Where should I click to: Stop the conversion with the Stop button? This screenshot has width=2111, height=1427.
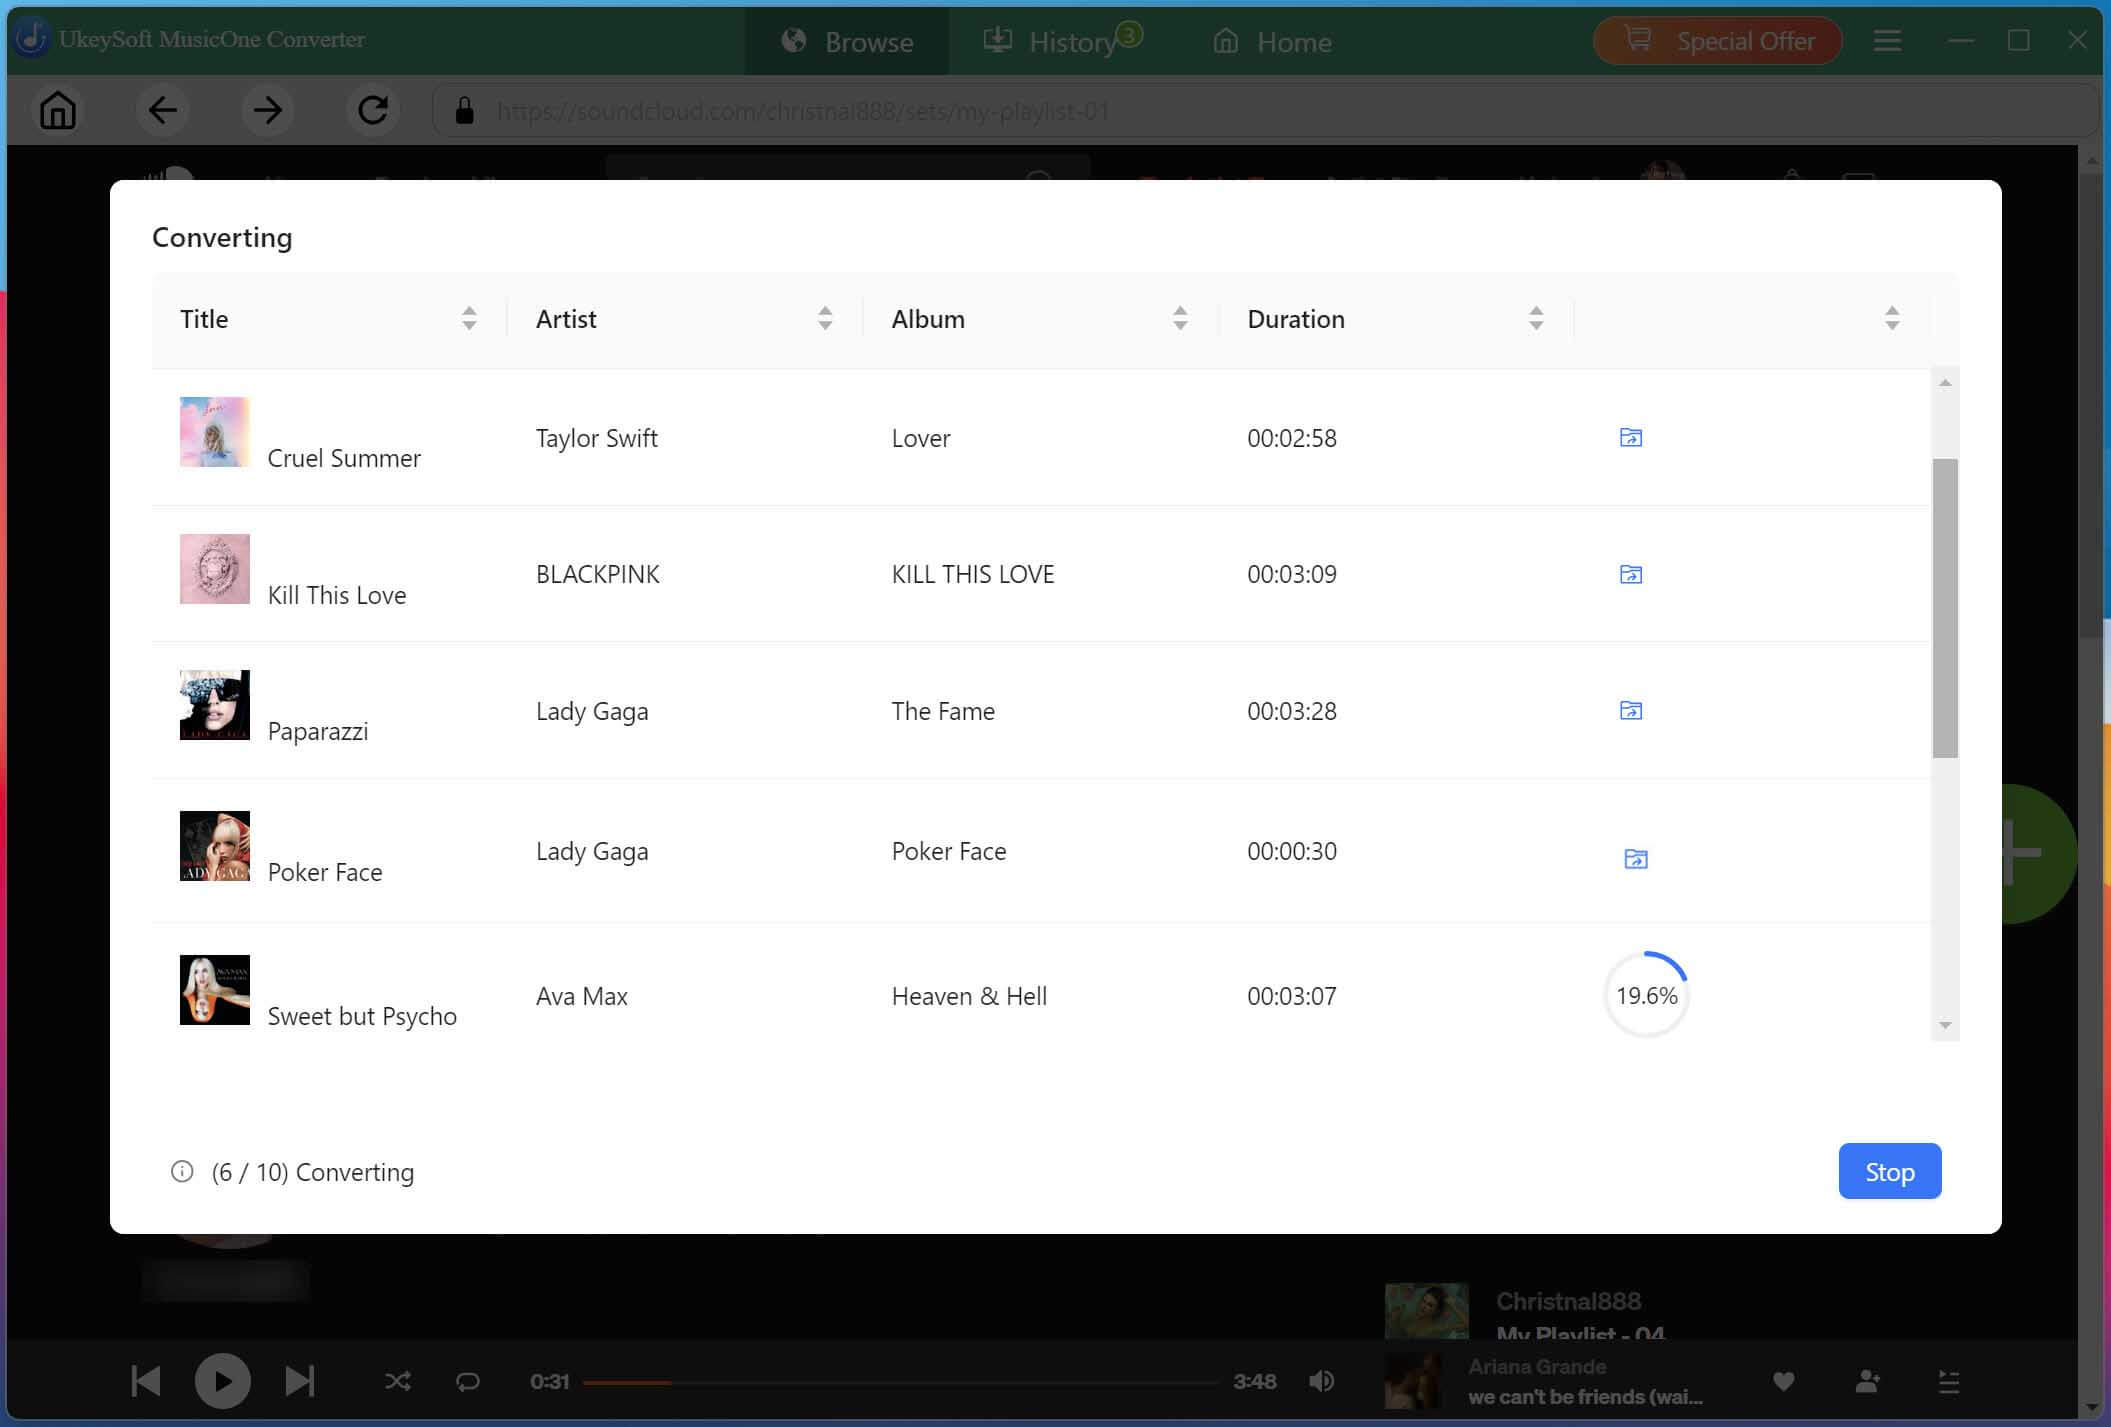click(x=1889, y=1171)
